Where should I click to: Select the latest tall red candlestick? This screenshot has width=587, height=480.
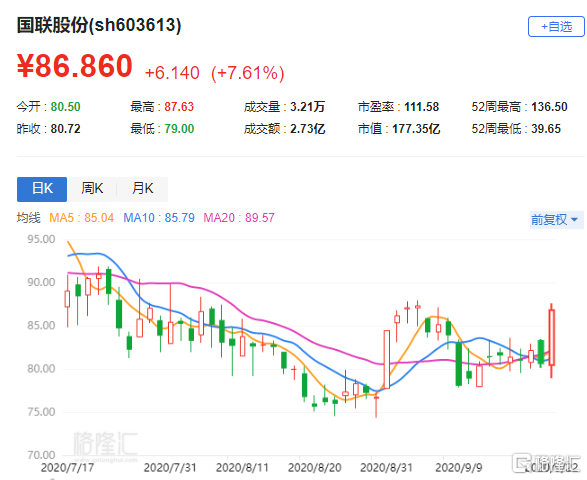551,337
